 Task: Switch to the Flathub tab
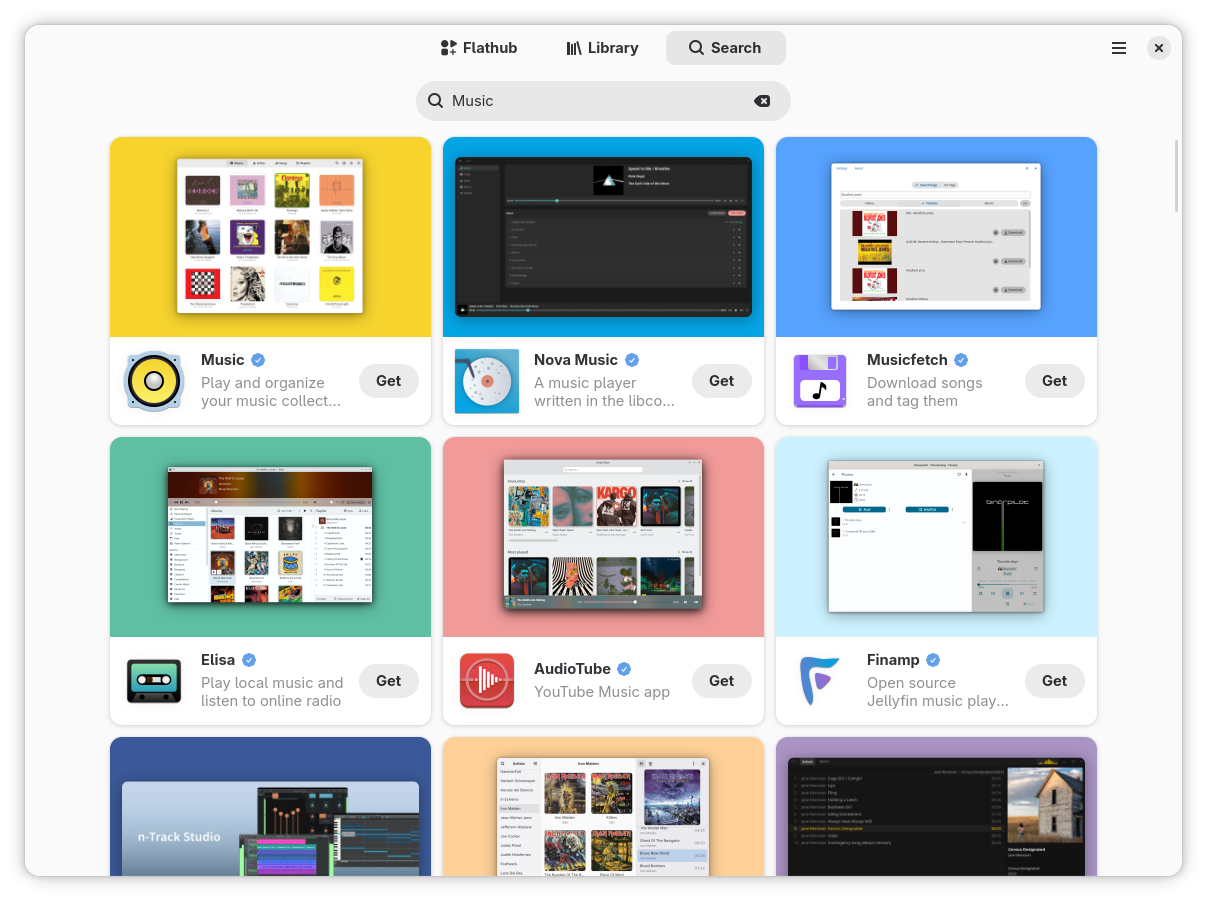(x=480, y=48)
